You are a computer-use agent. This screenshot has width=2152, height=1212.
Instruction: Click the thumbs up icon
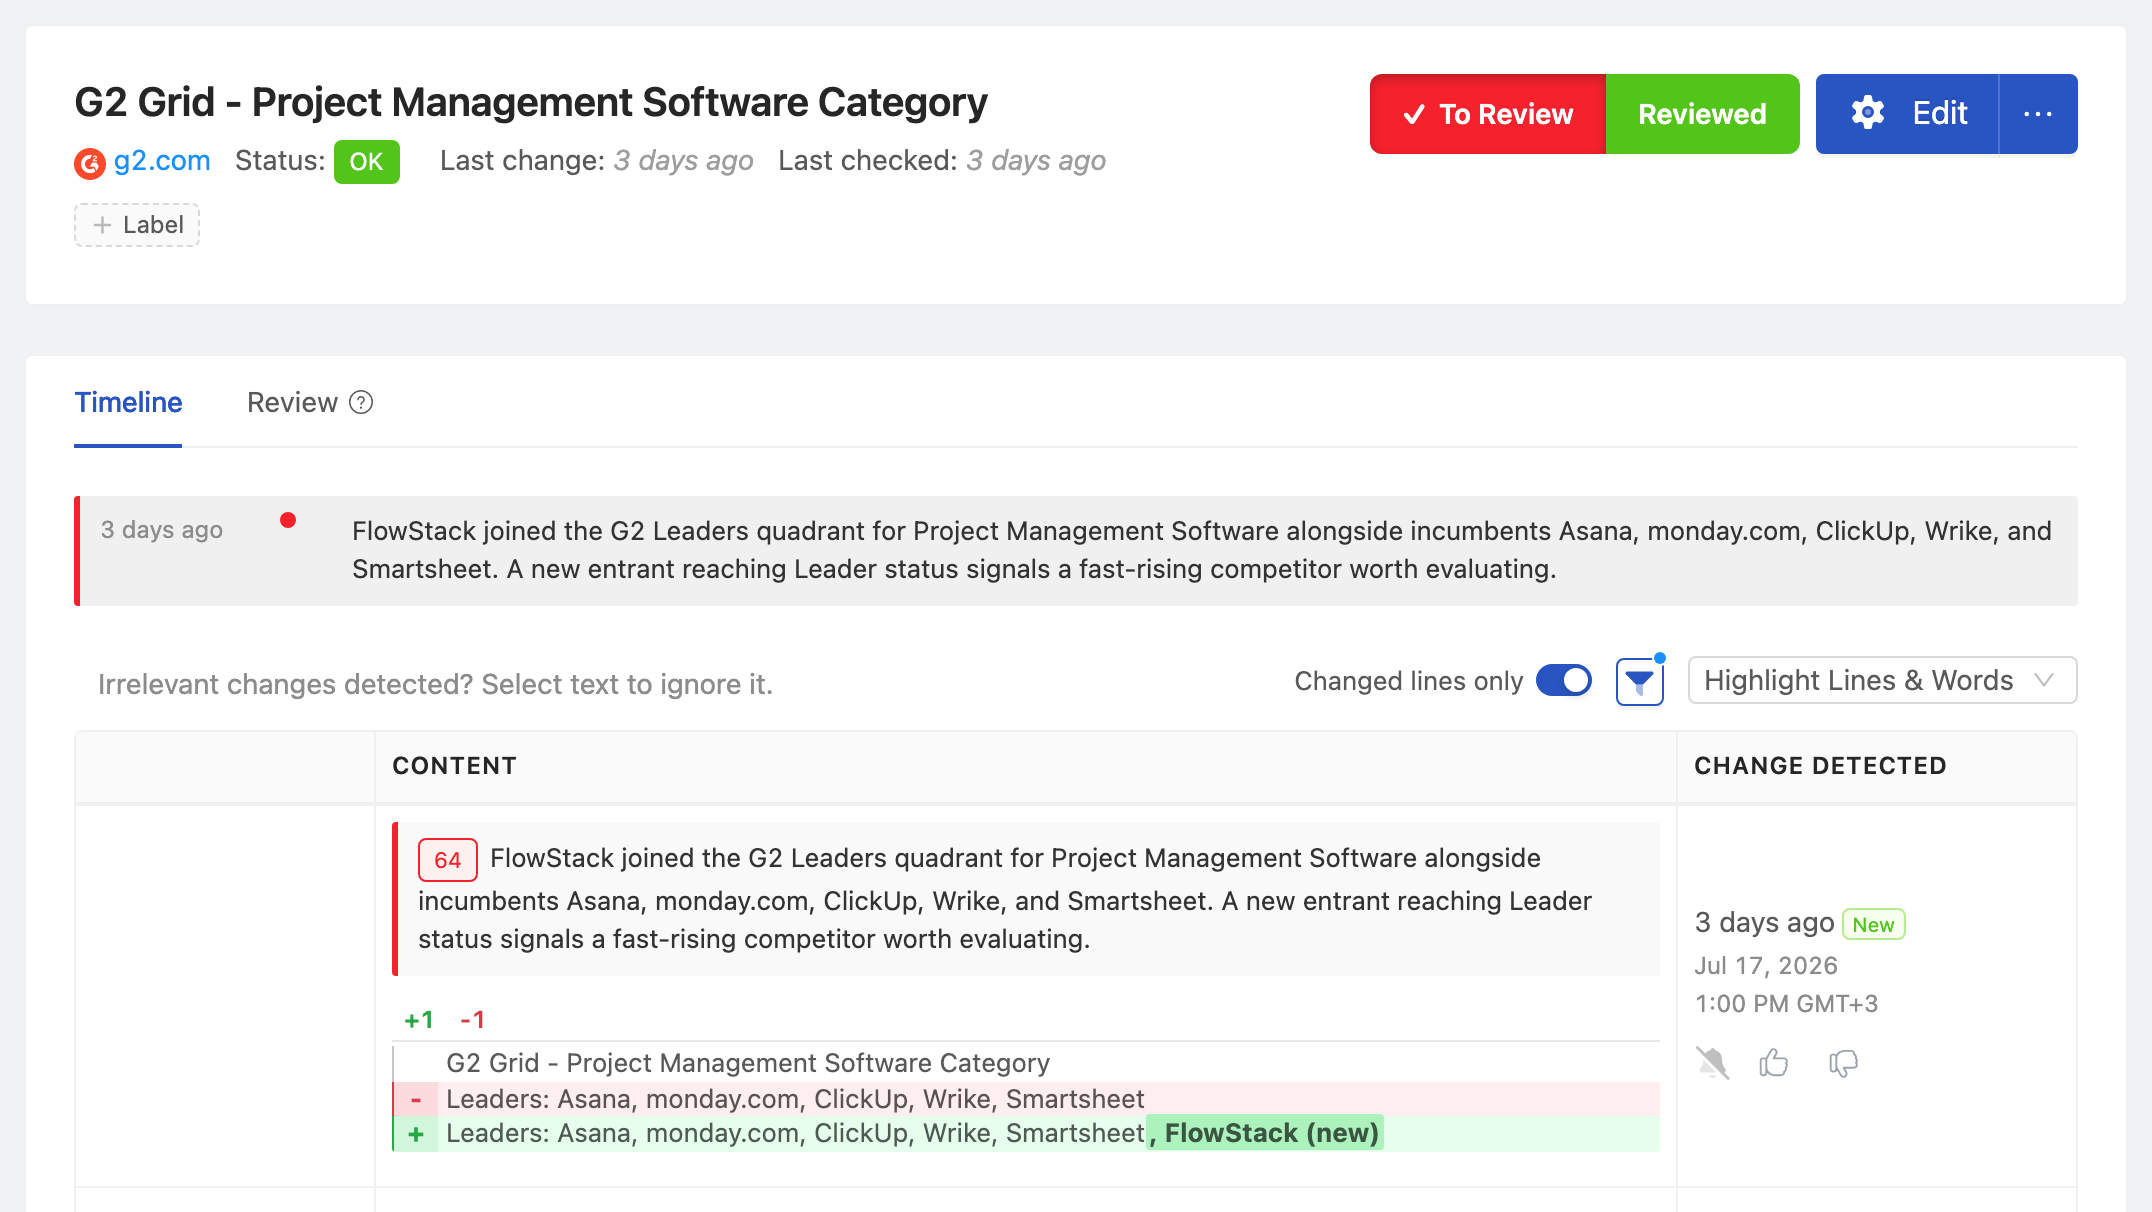point(1774,1062)
